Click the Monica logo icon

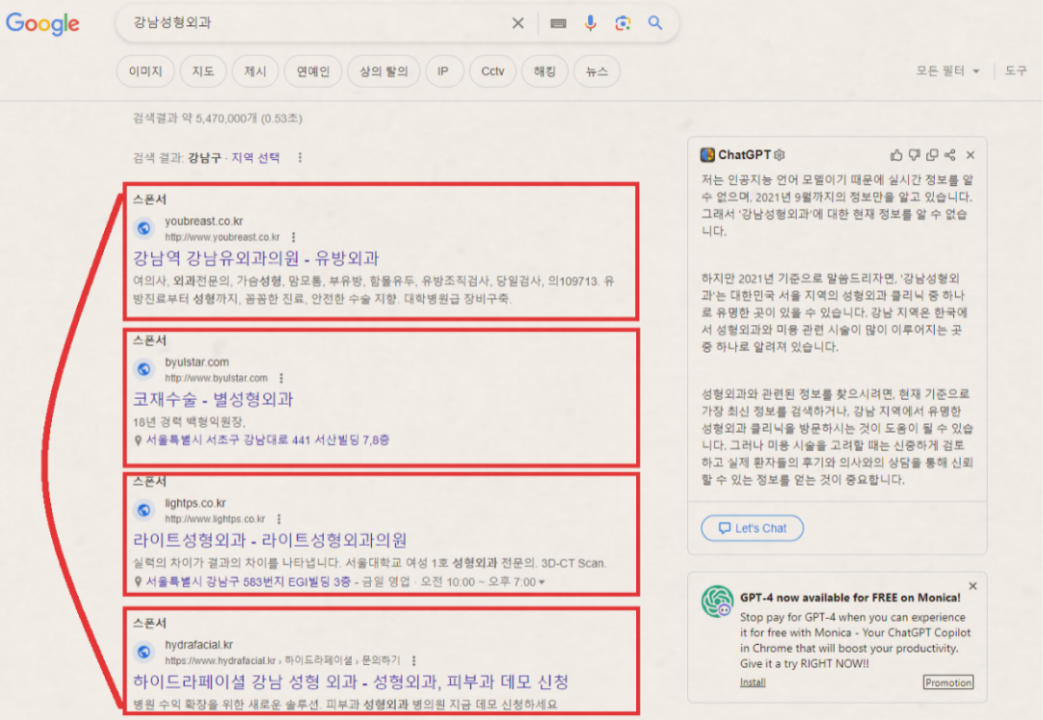[718, 601]
